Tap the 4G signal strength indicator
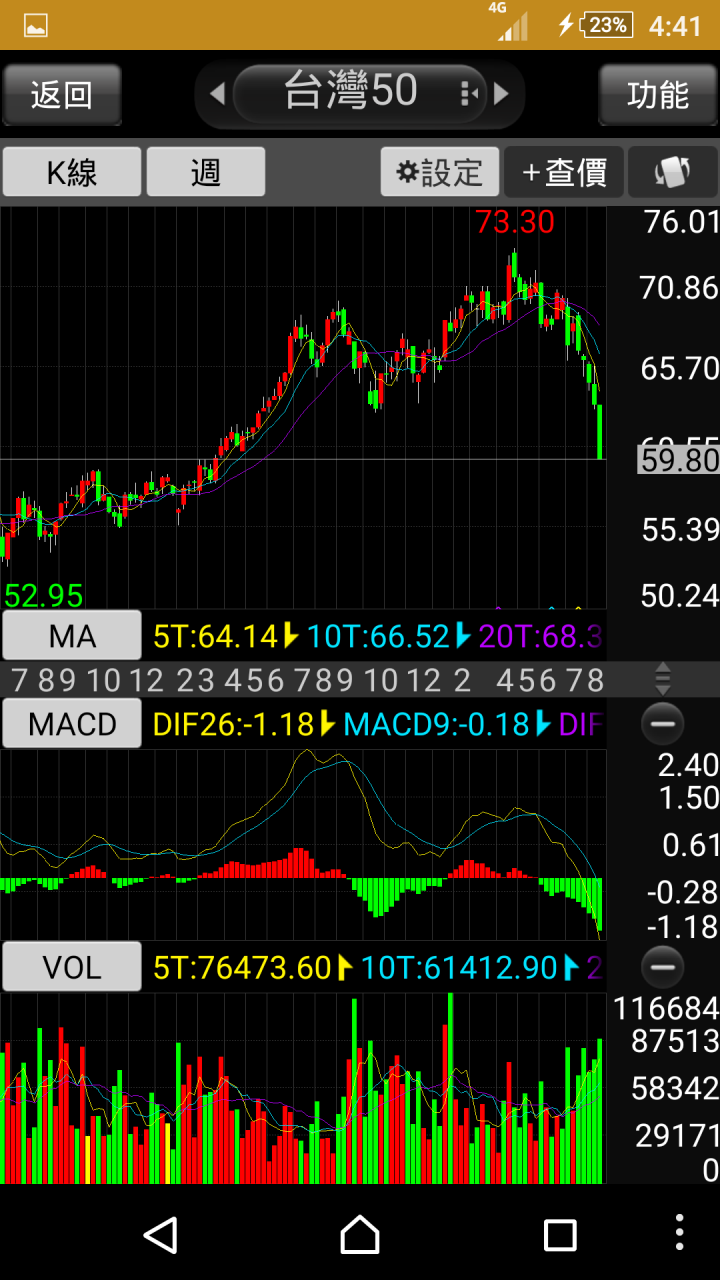 click(x=510, y=22)
